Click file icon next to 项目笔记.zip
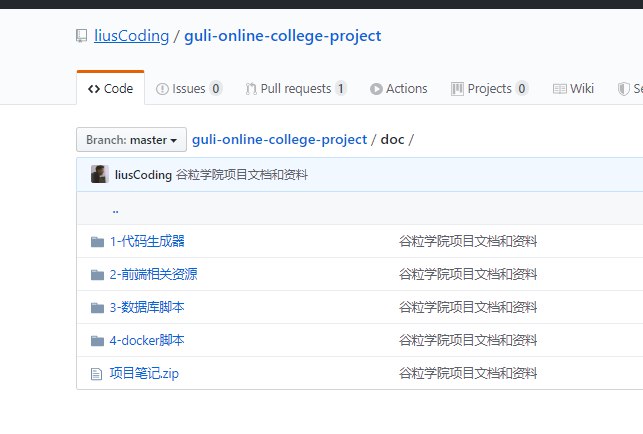Viewport: 643px width, 434px height. [96, 374]
